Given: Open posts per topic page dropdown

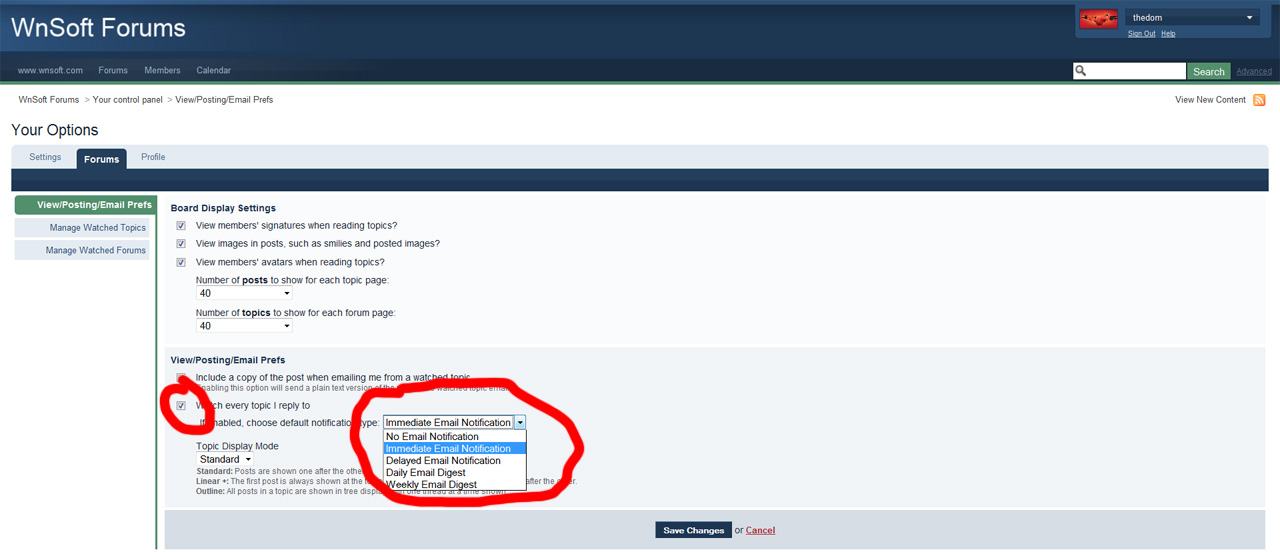Looking at the screenshot, I should [244, 294].
